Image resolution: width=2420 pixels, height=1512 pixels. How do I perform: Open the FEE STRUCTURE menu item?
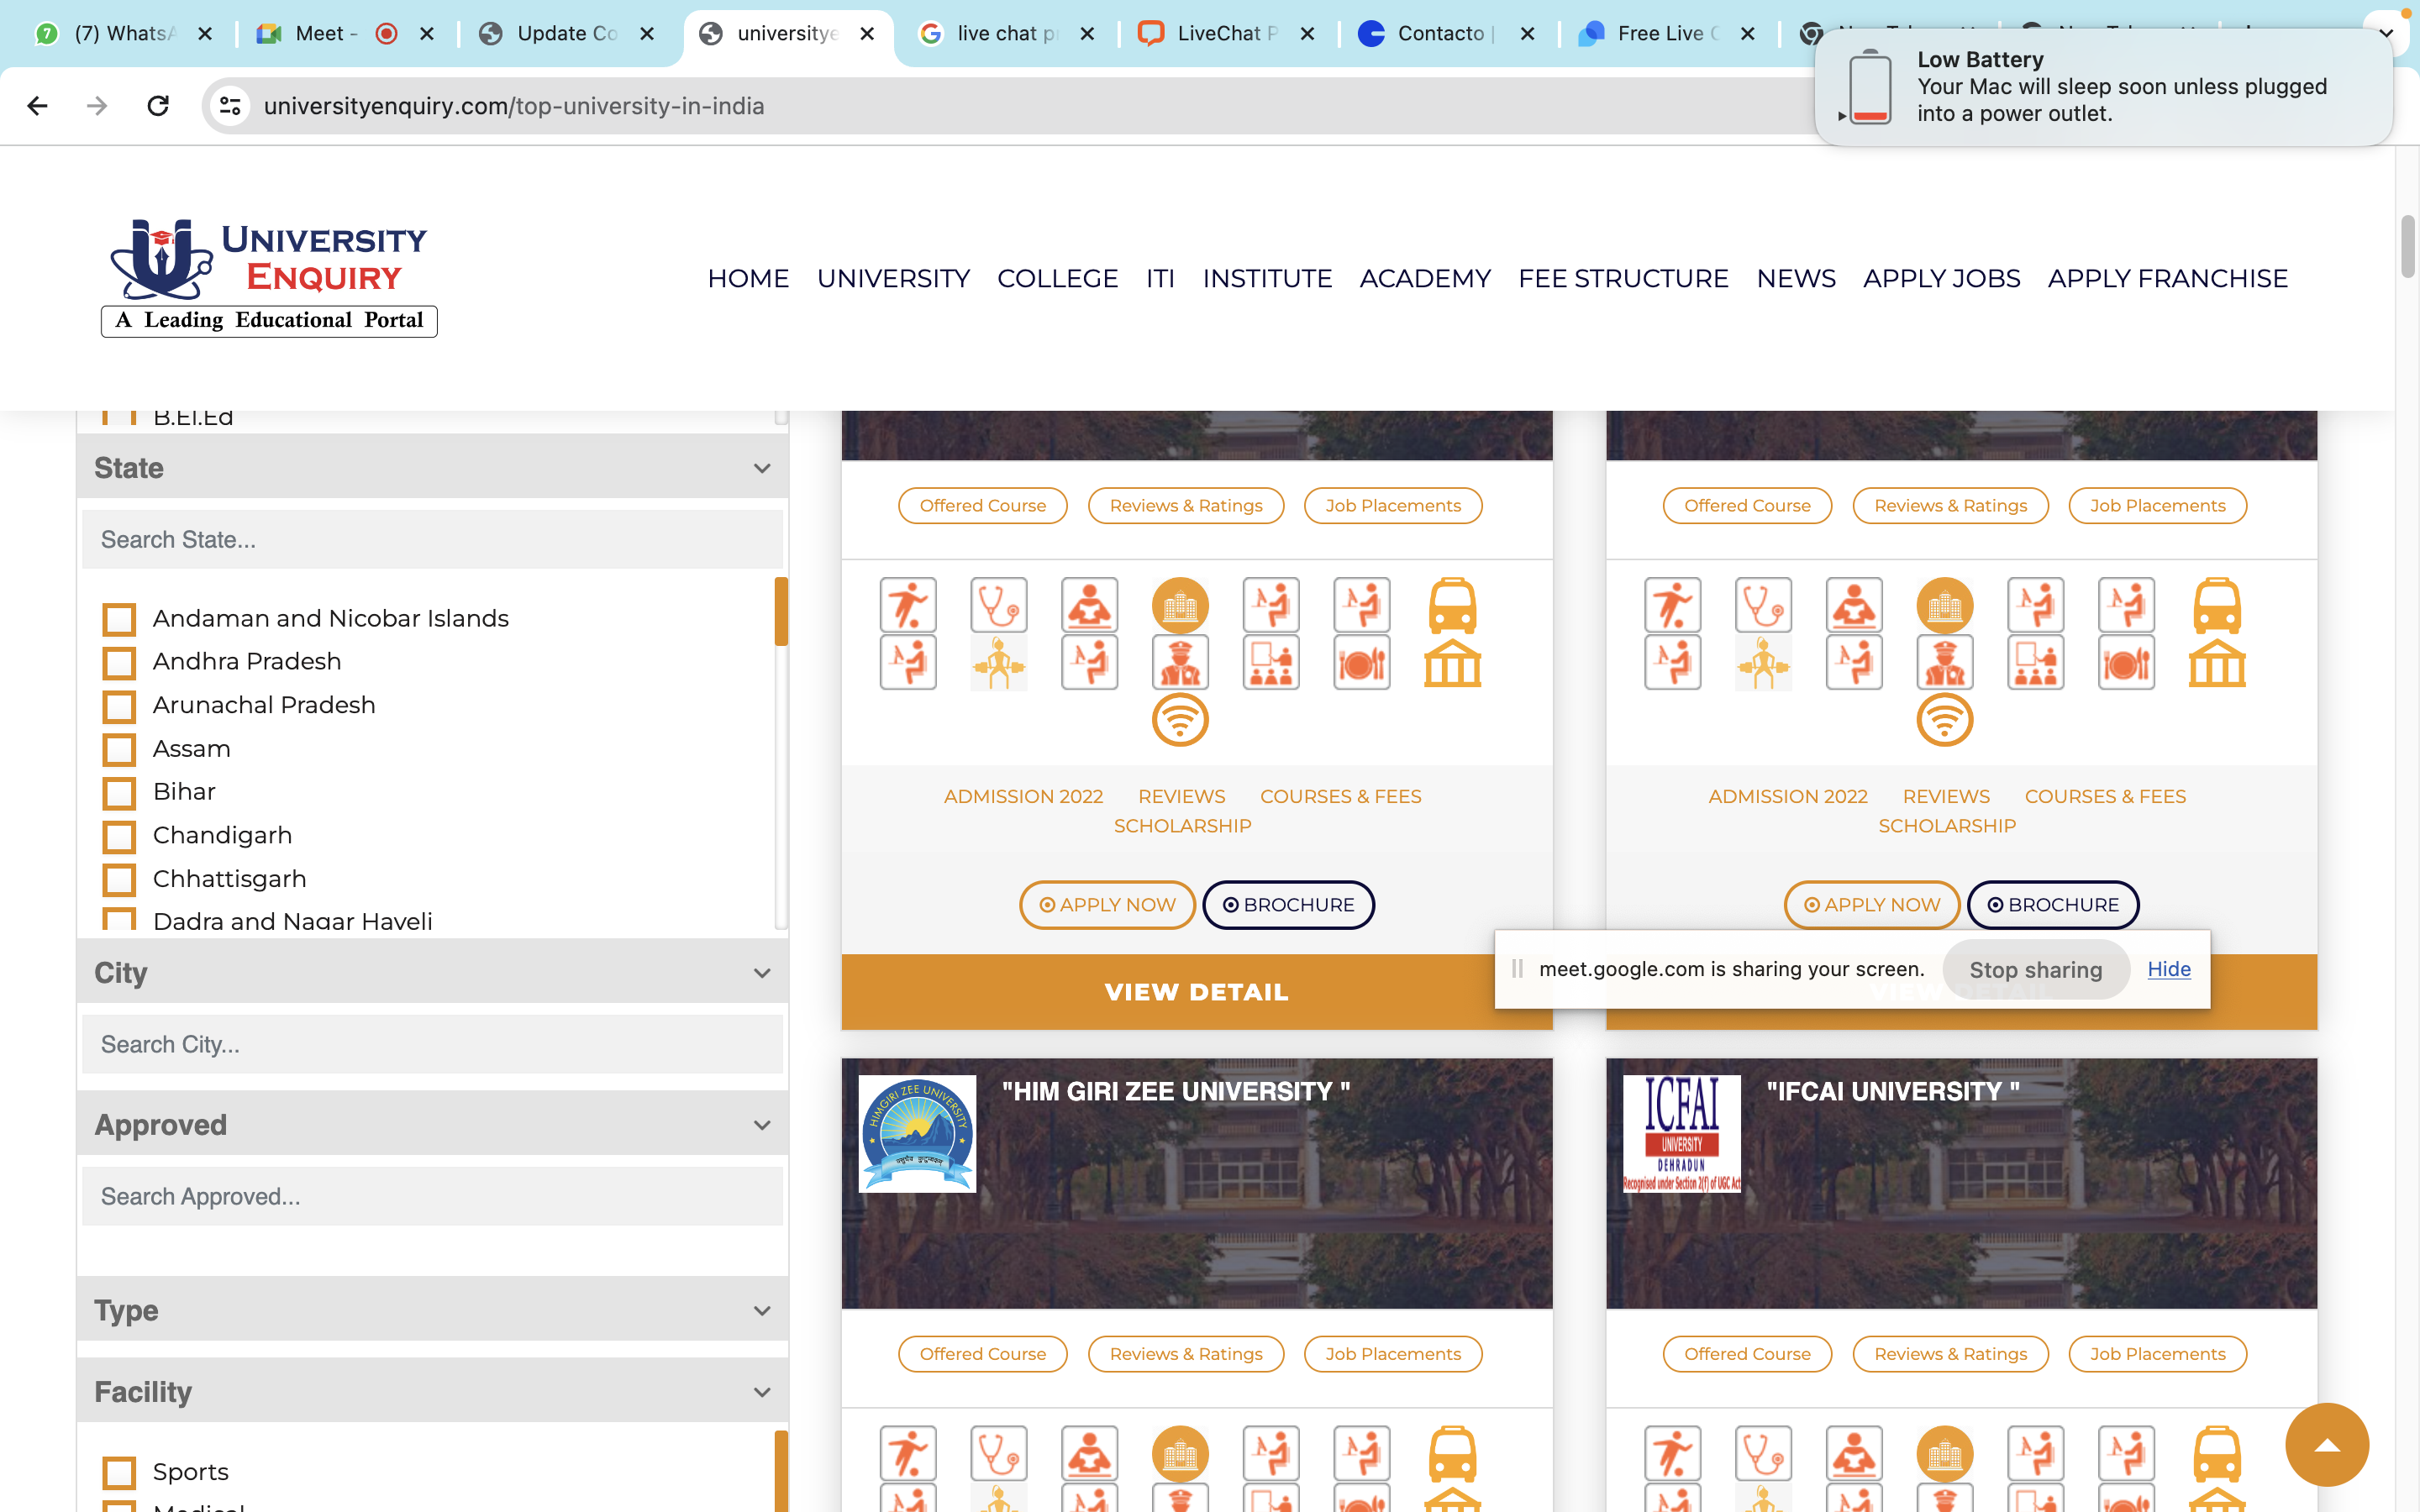1623,278
